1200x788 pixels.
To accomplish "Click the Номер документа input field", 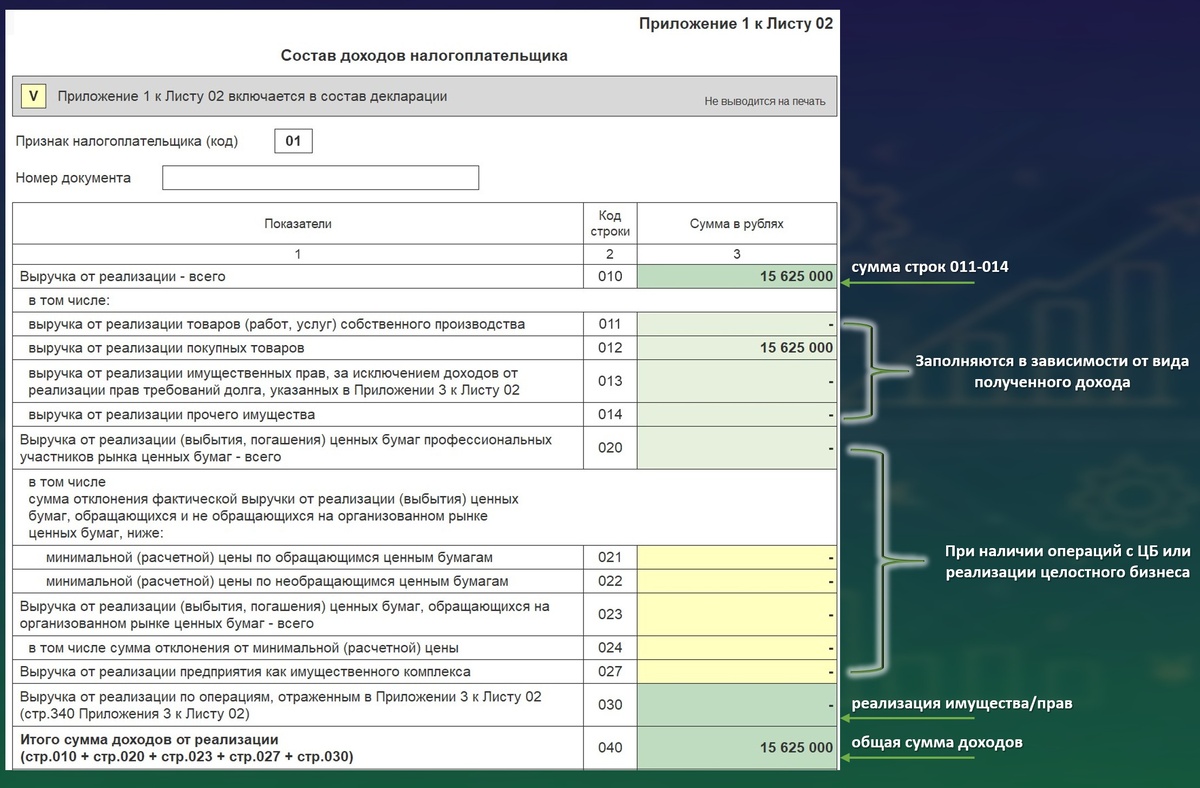I will point(320,178).
